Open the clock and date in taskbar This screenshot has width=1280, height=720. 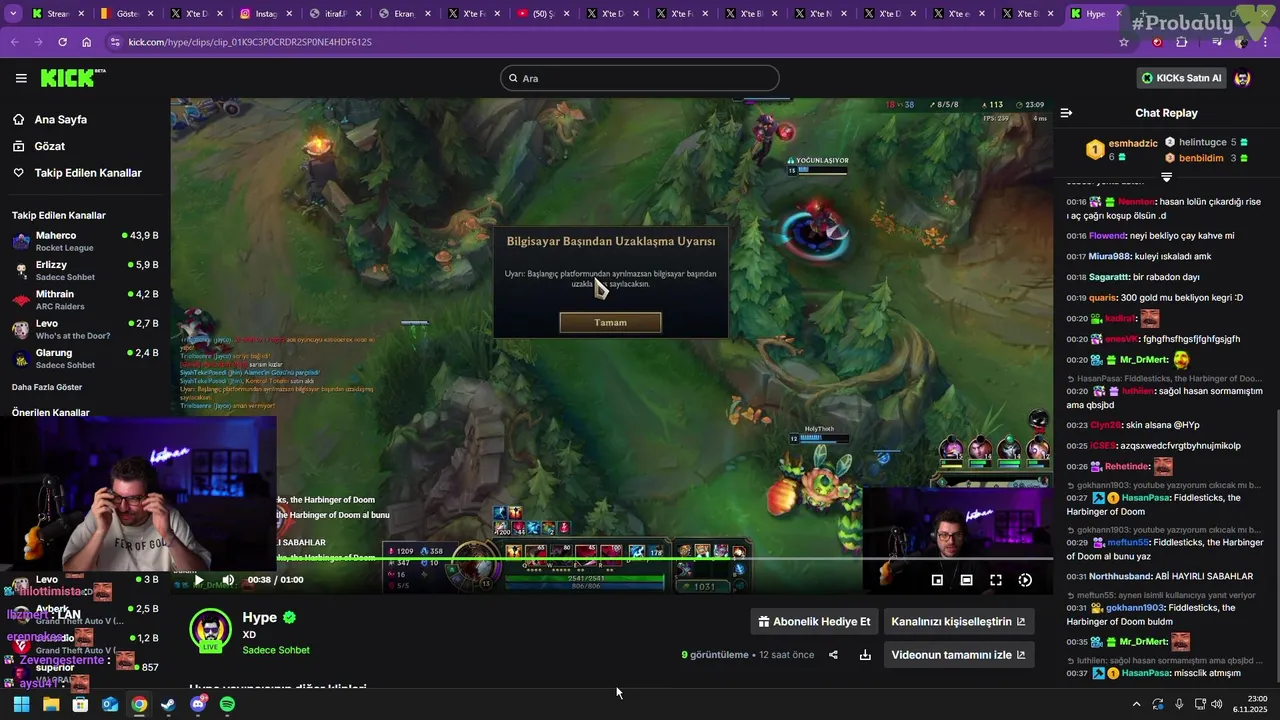pyautogui.click(x=1250, y=704)
